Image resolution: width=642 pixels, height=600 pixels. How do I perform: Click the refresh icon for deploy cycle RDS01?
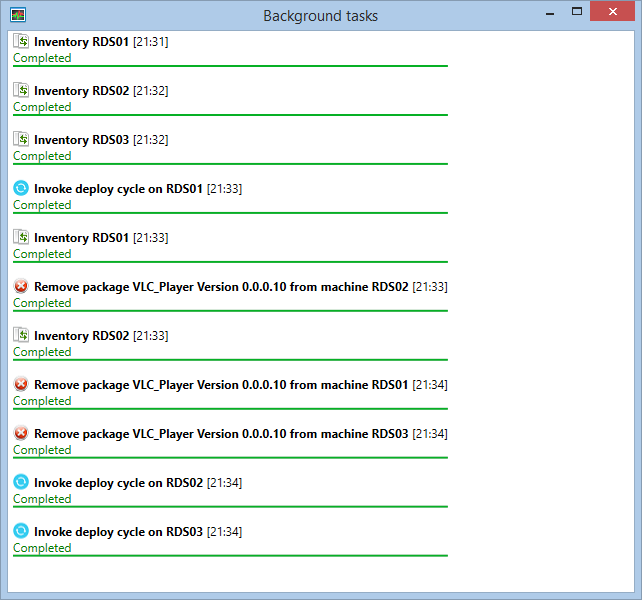tap(21, 188)
